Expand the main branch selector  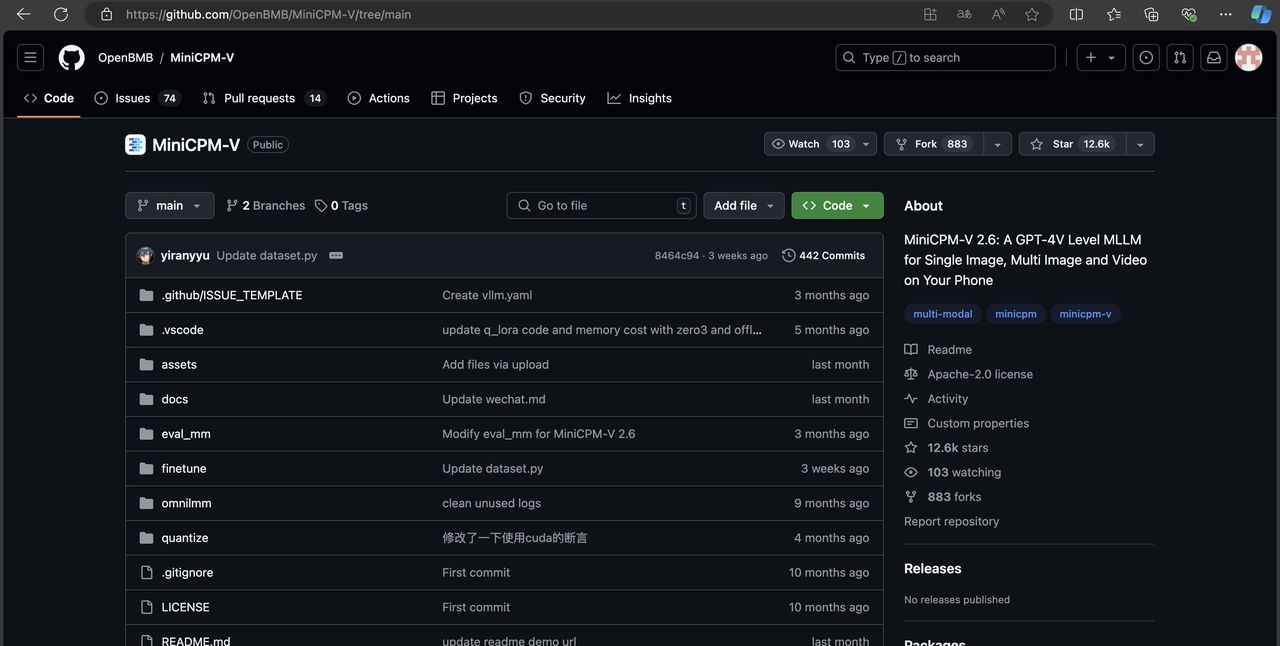pyautogui.click(x=169, y=206)
